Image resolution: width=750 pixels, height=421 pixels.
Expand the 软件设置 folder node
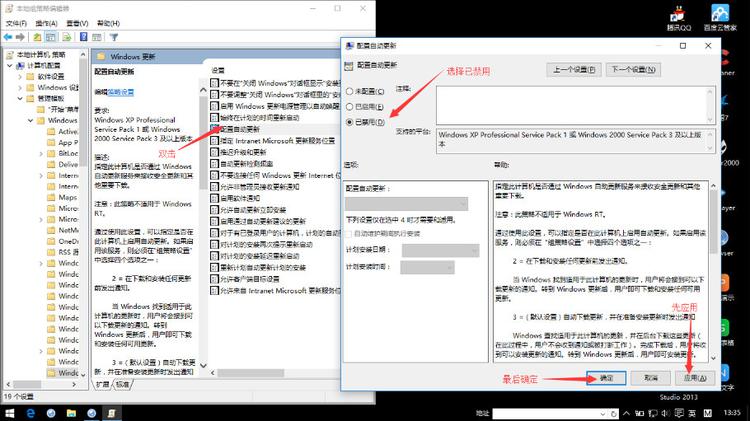pyautogui.click(x=20, y=77)
